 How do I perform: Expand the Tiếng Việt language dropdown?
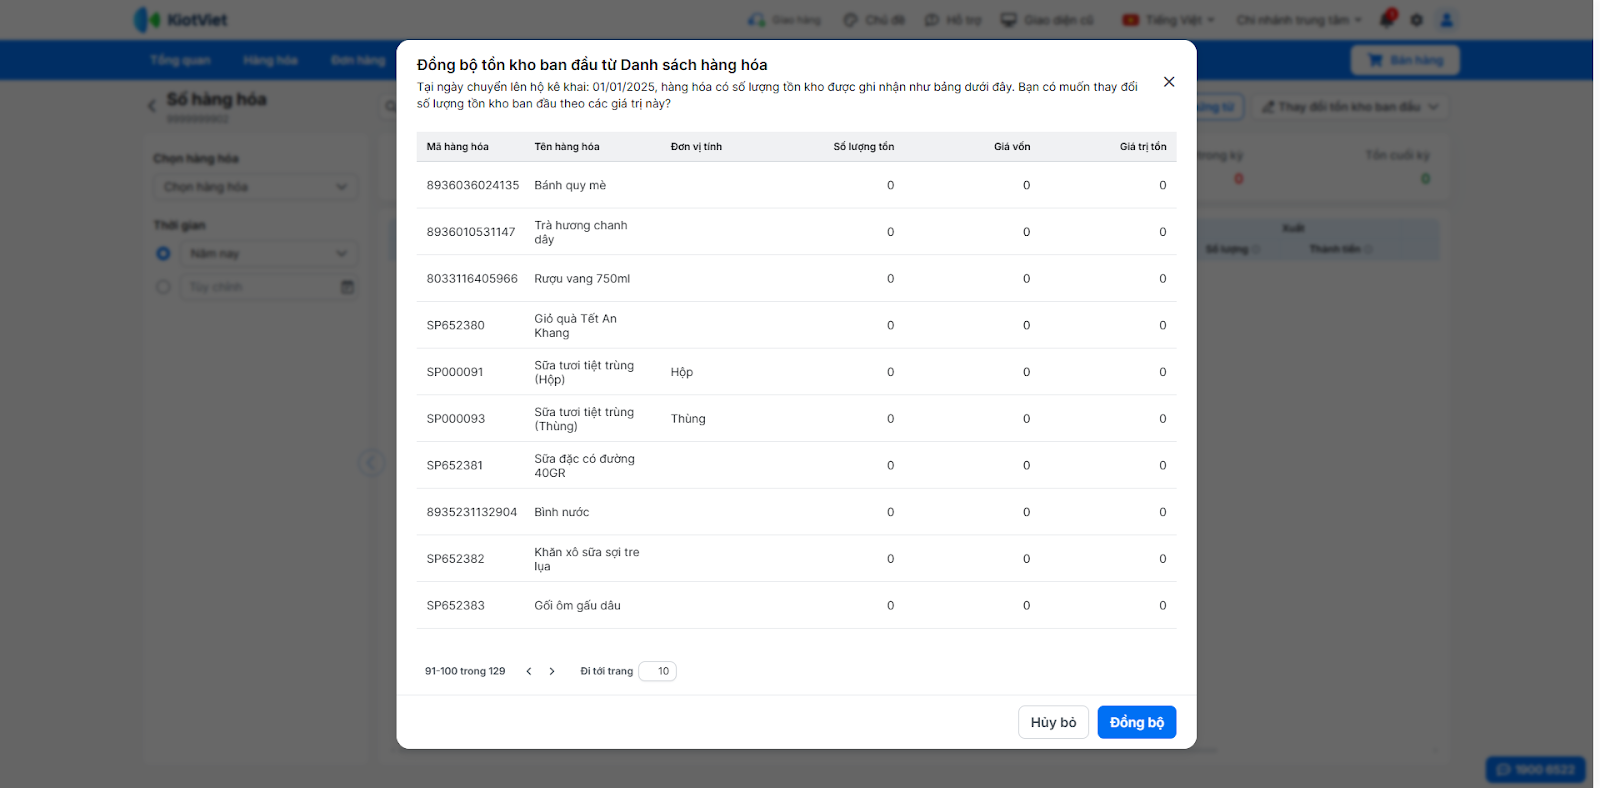pos(1168,20)
